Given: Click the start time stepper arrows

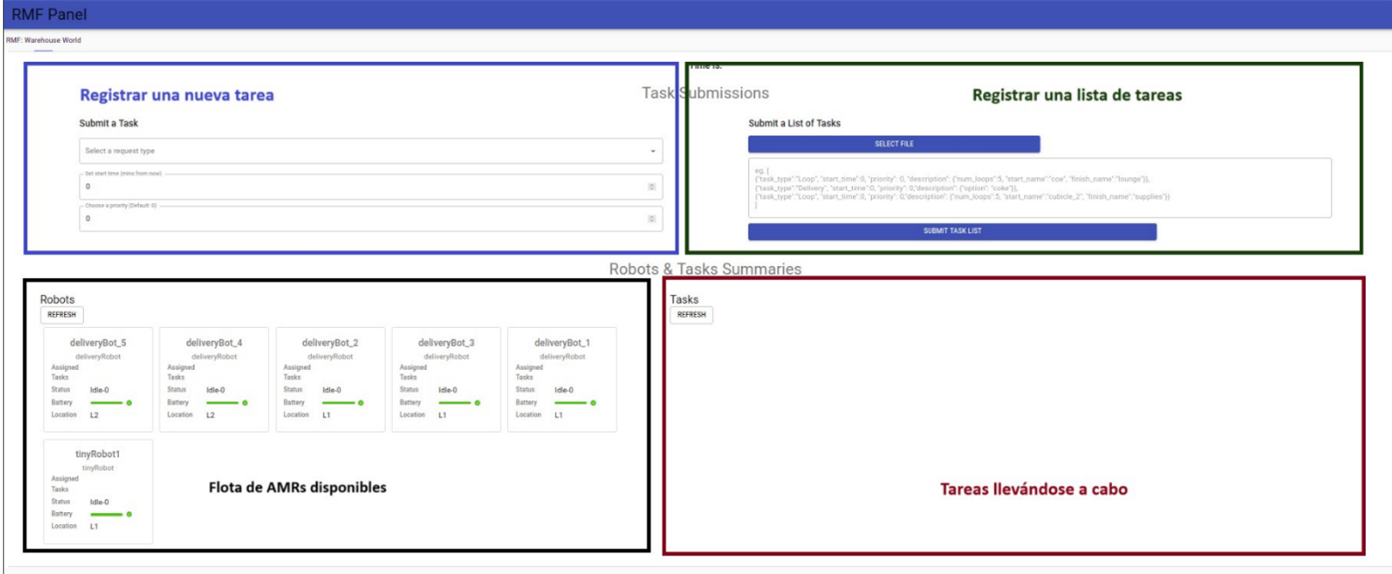Looking at the screenshot, I should coord(652,187).
